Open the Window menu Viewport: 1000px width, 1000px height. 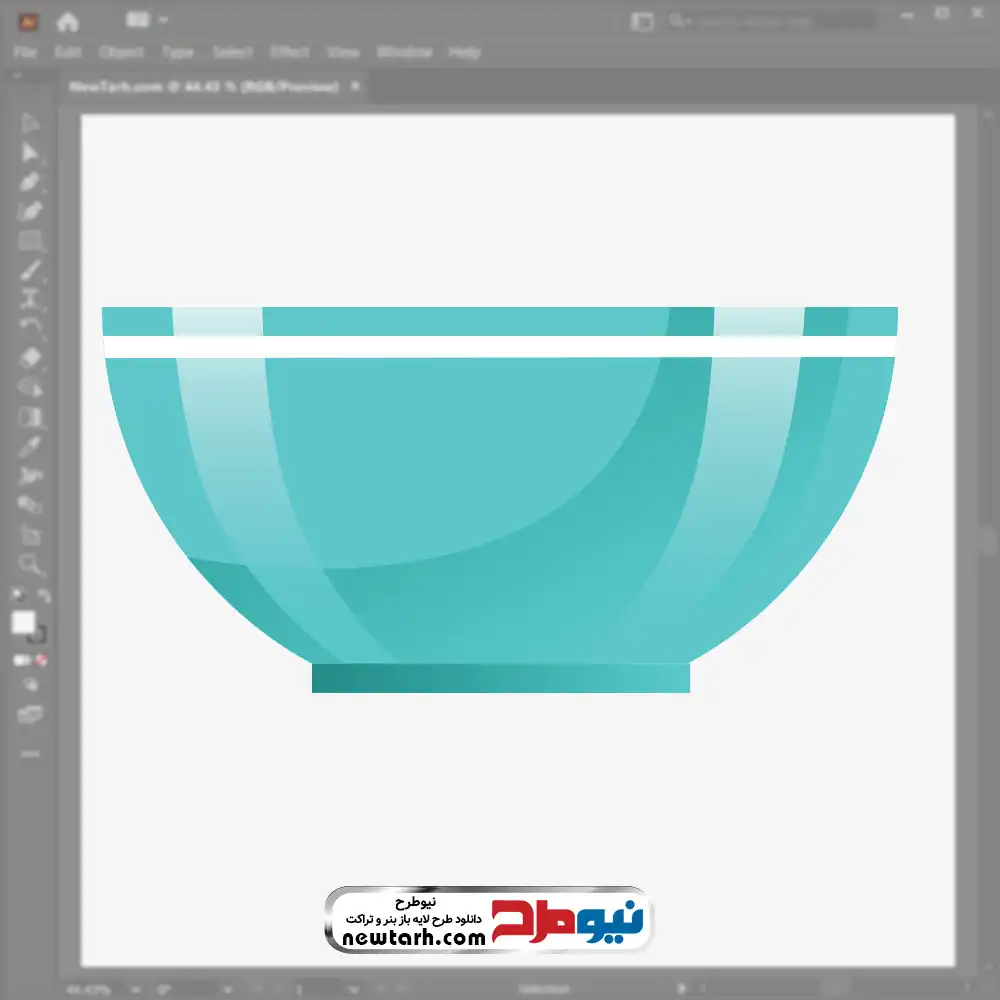(x=403, y=52)
